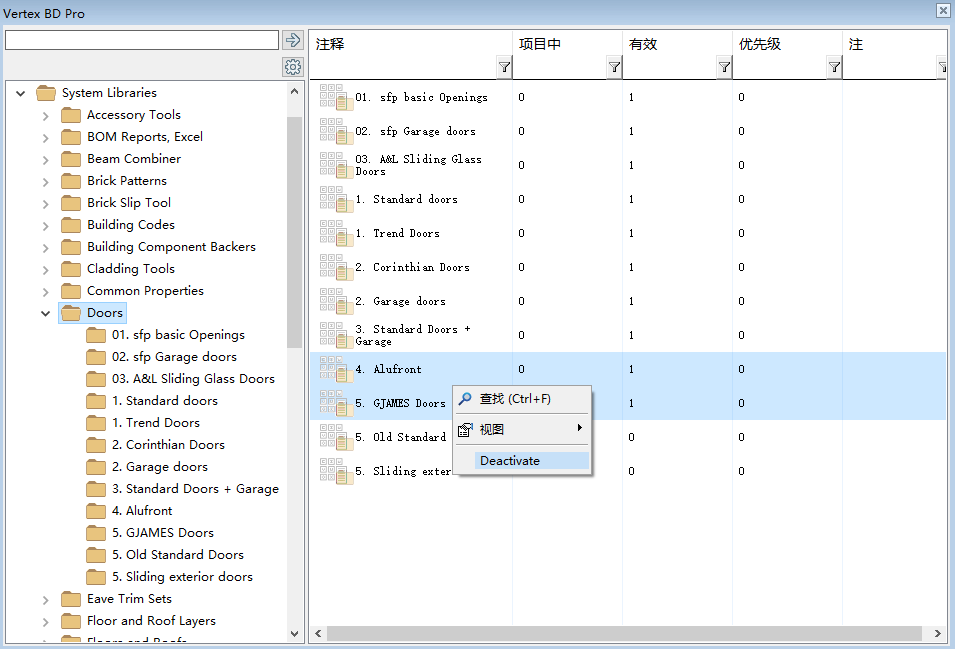Collapse the System Libraries tree node

(x=21, y=94)
